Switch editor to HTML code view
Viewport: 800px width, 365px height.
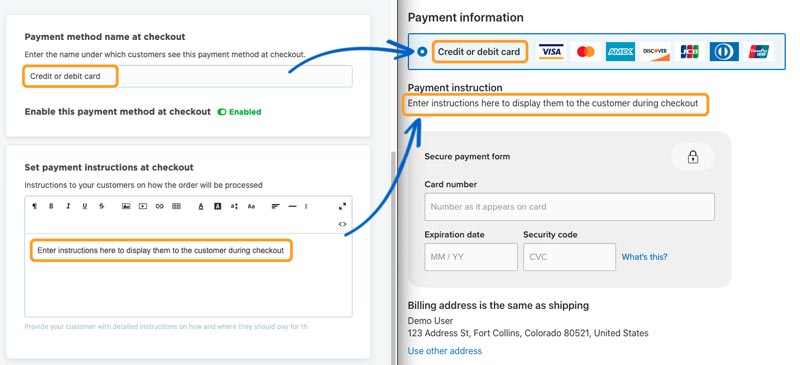(342, 224)
